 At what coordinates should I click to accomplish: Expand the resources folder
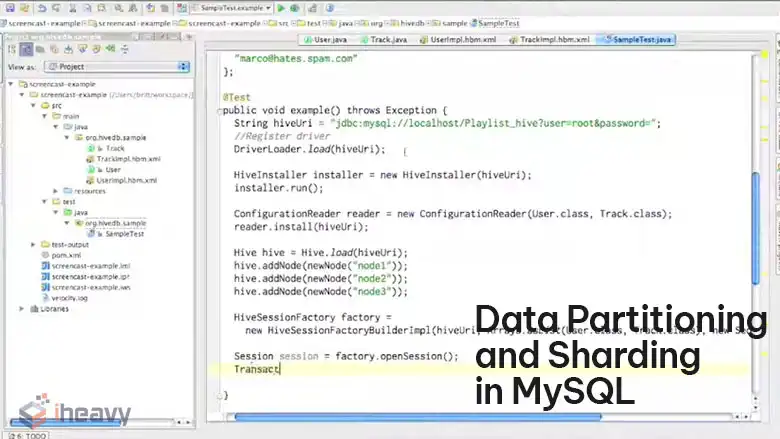(x=55, y=191)
